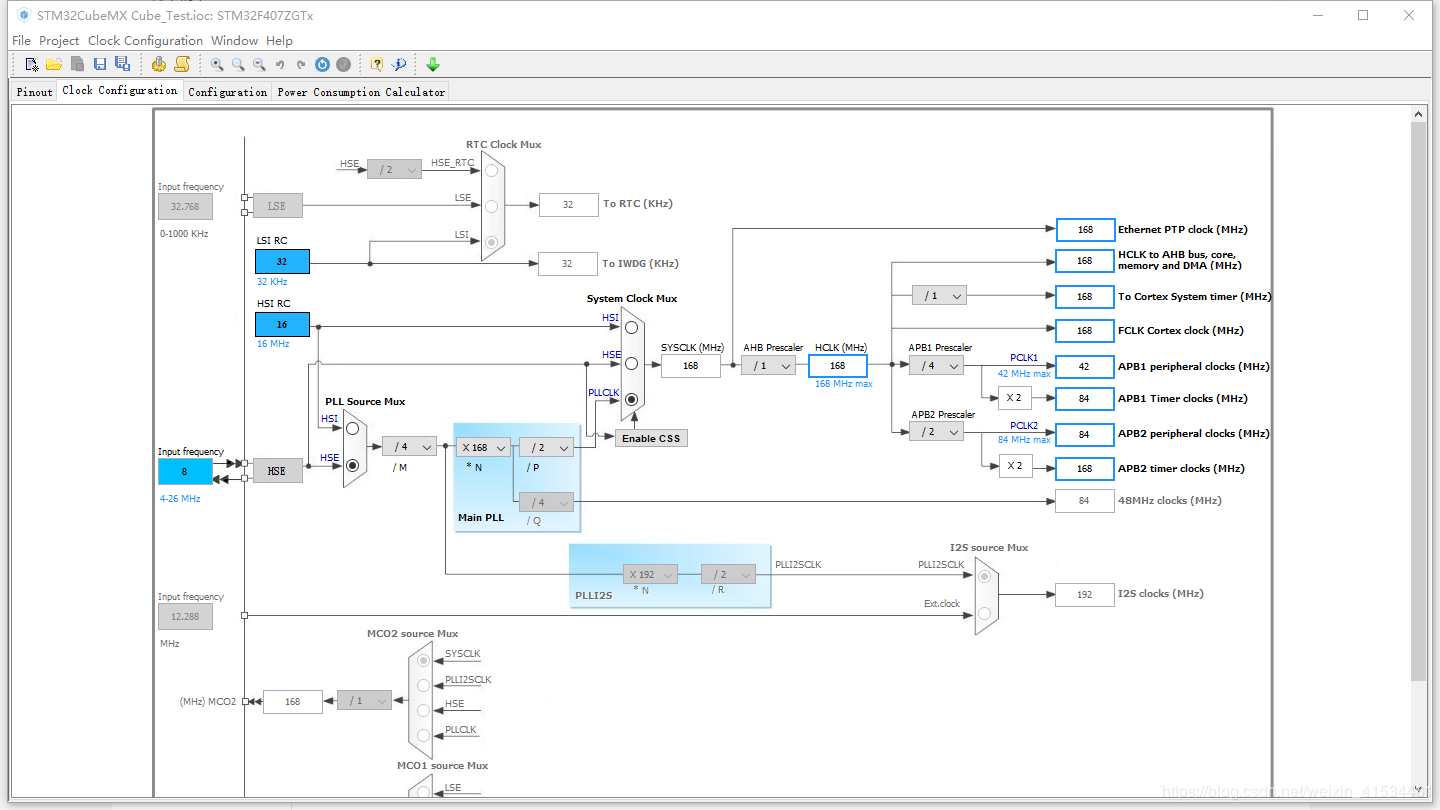Open the Clock Configuration menu
Viewport: 1440px width, 810px height.
click(145, 41)
